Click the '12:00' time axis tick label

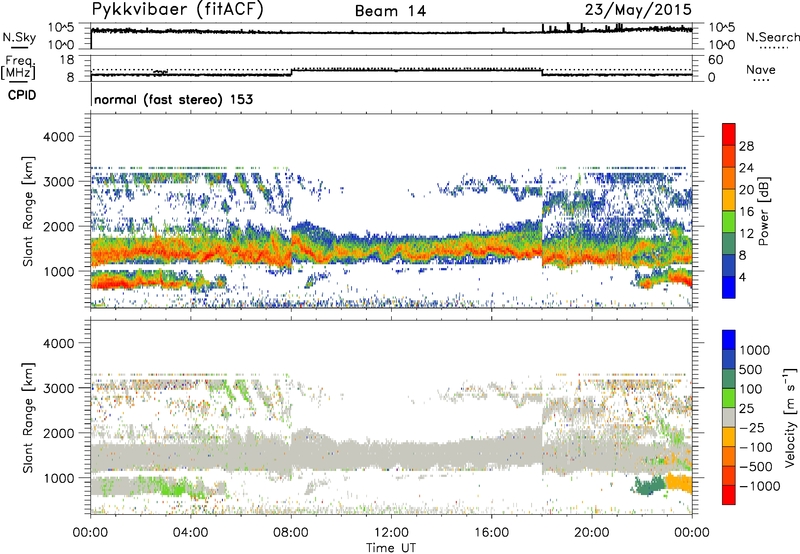tap(391, 533)
